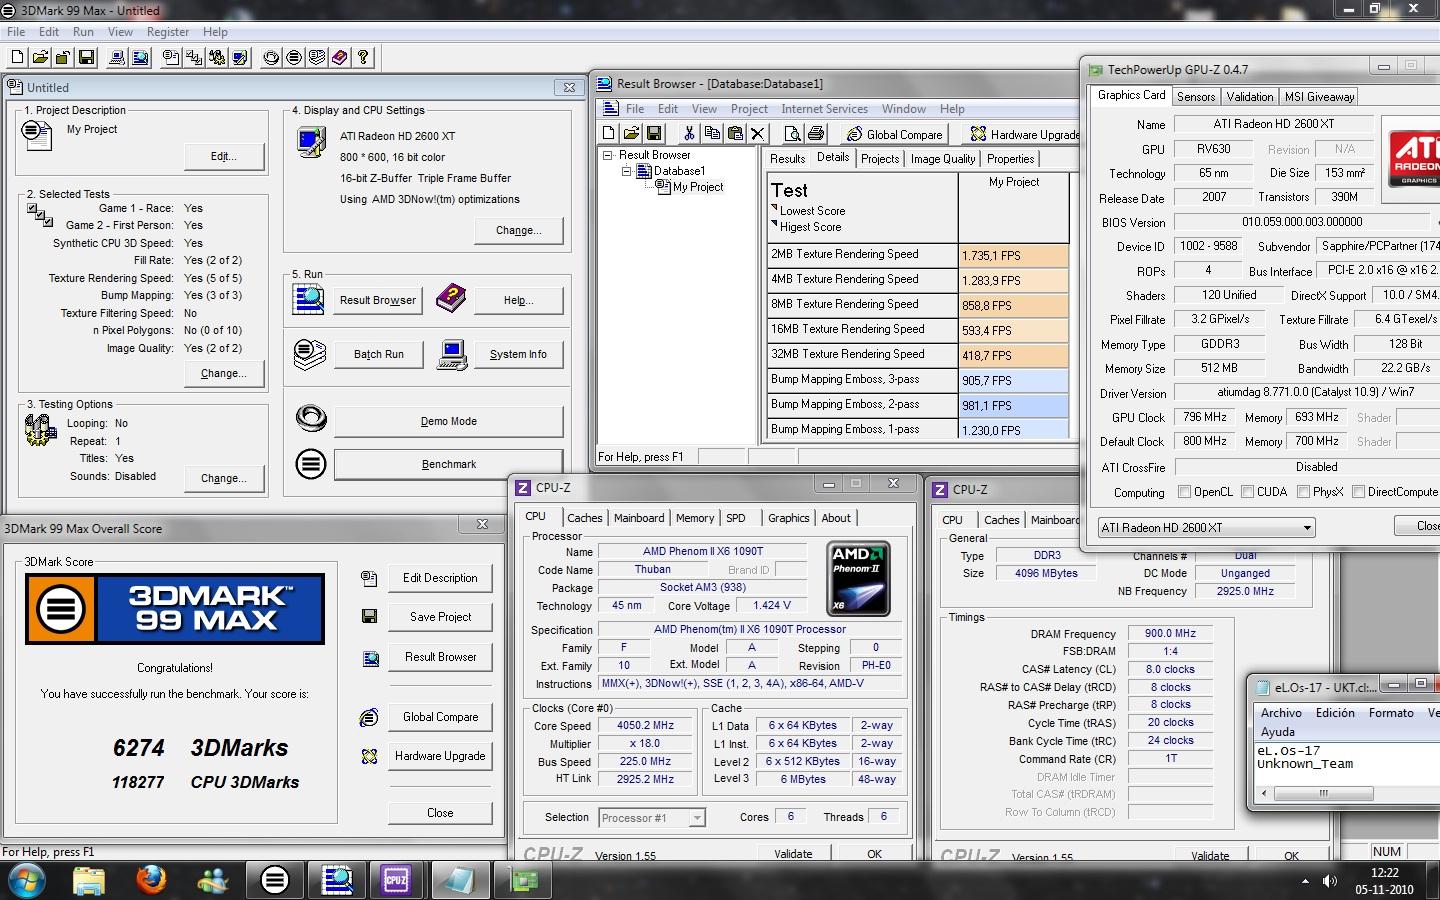
Task: Click the Open project folder icon in 3DMark toolbar
Action: click(x=40, y=57)
